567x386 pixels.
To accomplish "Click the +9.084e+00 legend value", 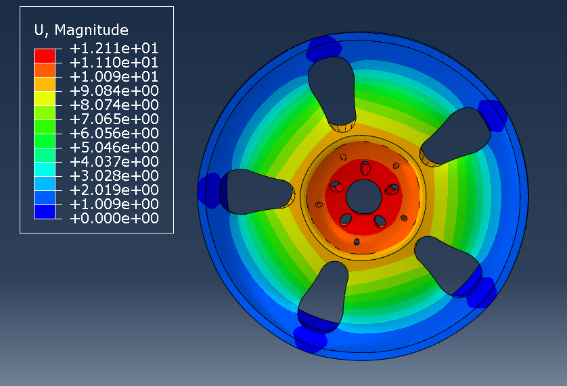I will click(x=114, y=91).
